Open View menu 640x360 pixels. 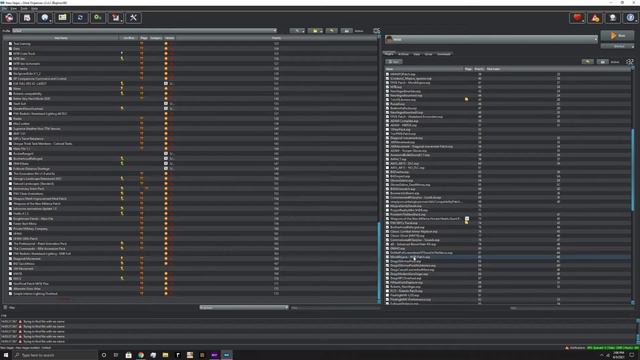[x=13, y=8]
